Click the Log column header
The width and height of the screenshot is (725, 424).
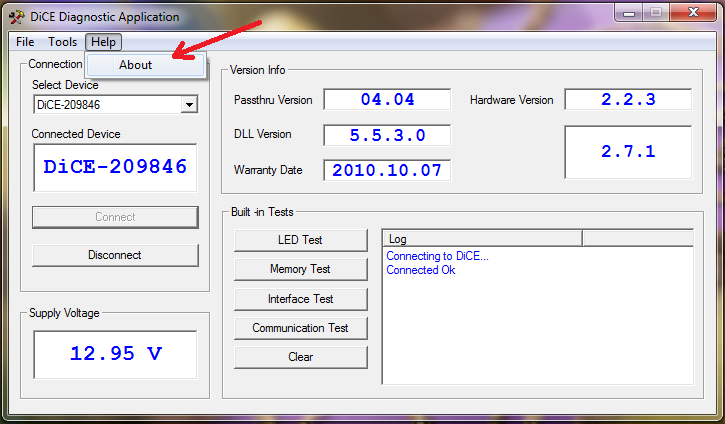pyautogui.click(x=482, y=239)
